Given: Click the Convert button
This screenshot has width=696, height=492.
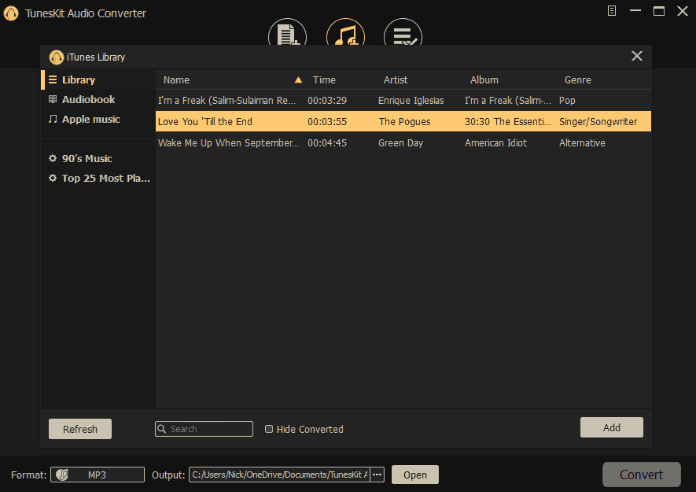Looking at the screenshot, I should coord(641,475).
